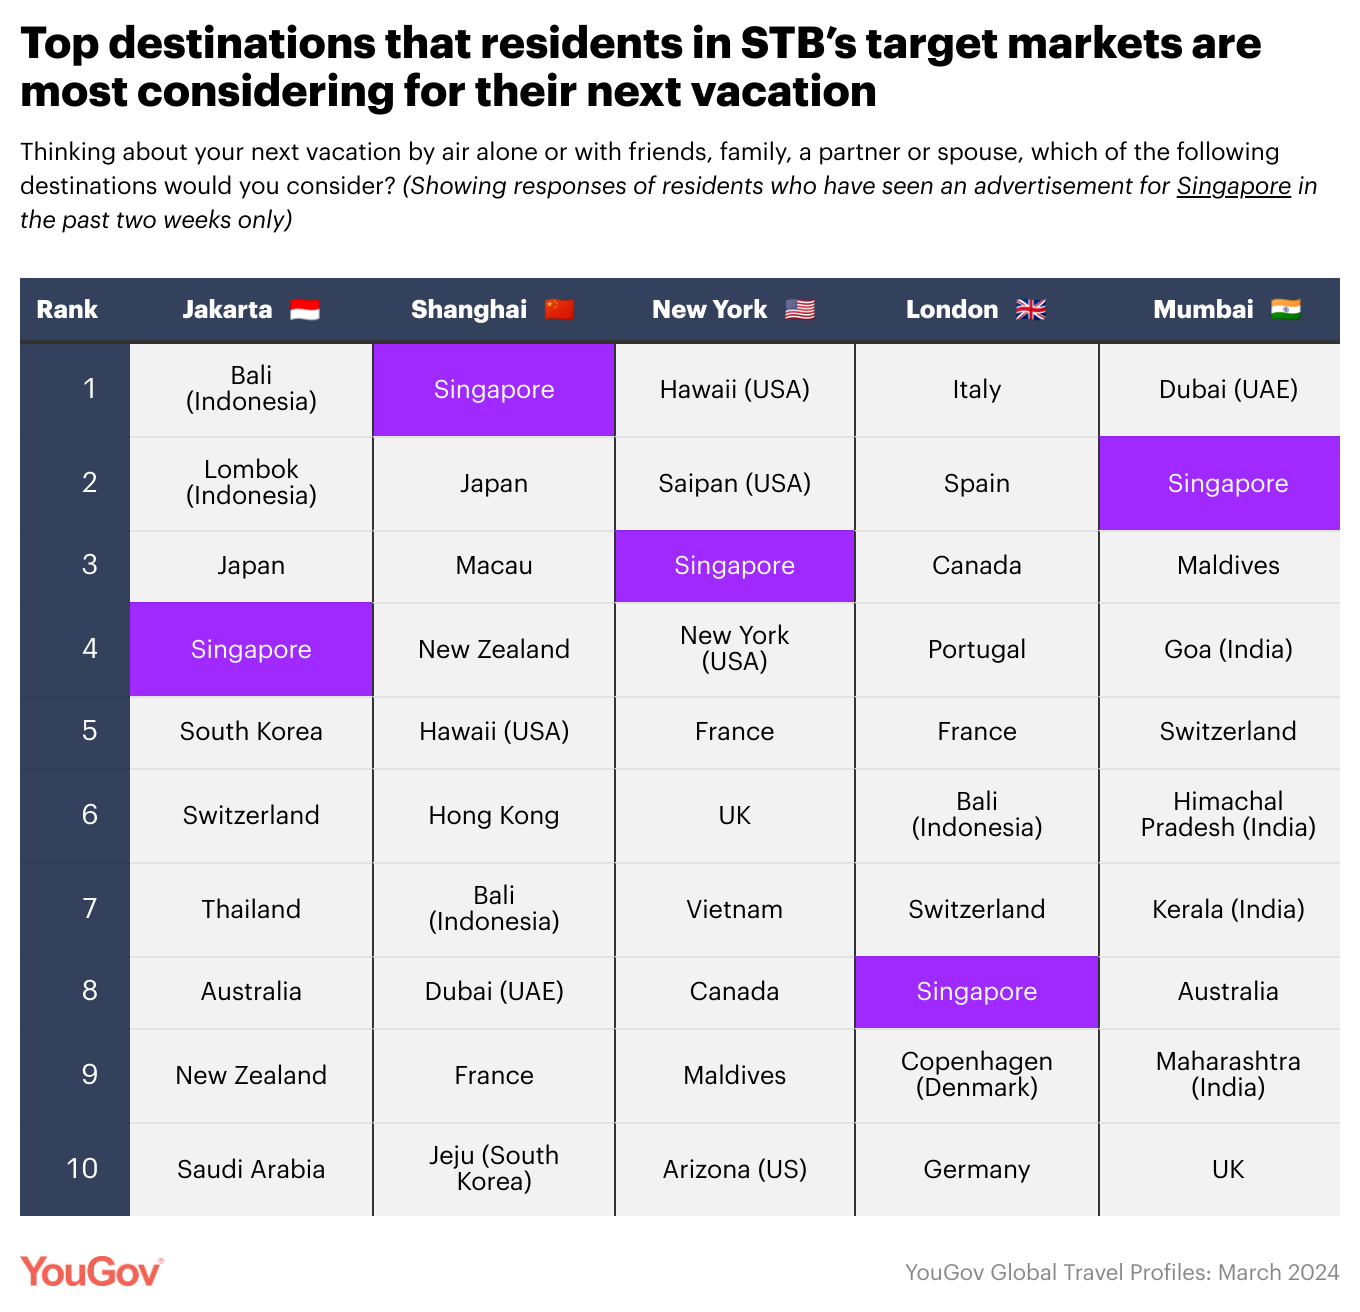1360x1312 pixels.
Task: Select the Dubai (UAE) cell under Mumbai
Action: 1228,390
